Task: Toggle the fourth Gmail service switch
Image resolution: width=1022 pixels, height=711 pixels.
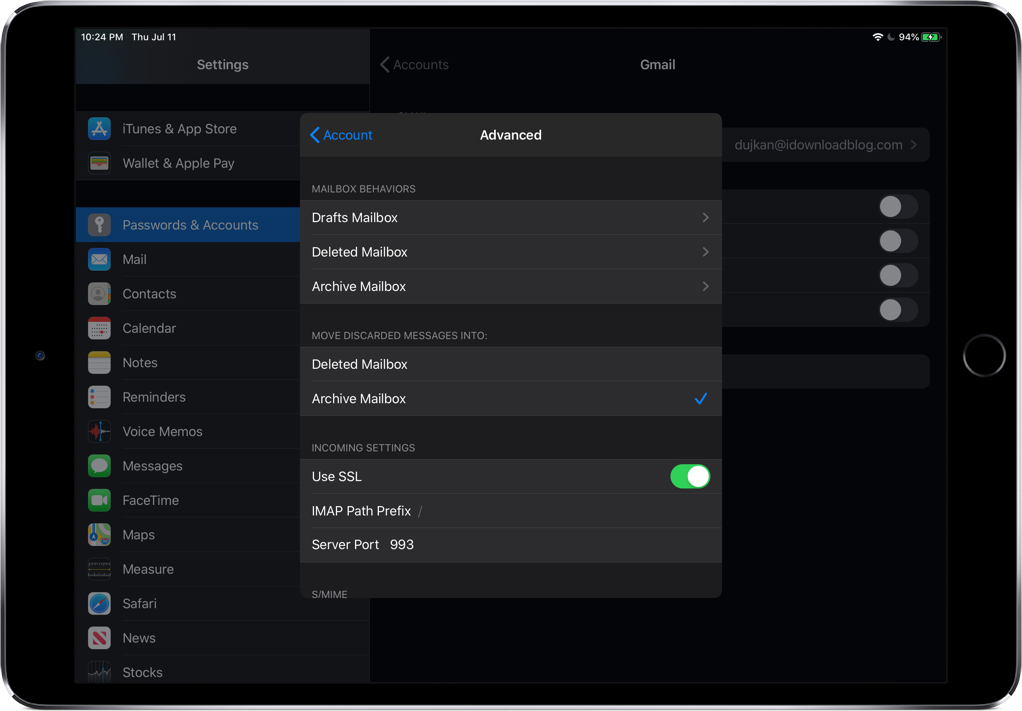Action: [x=898, y=310]
